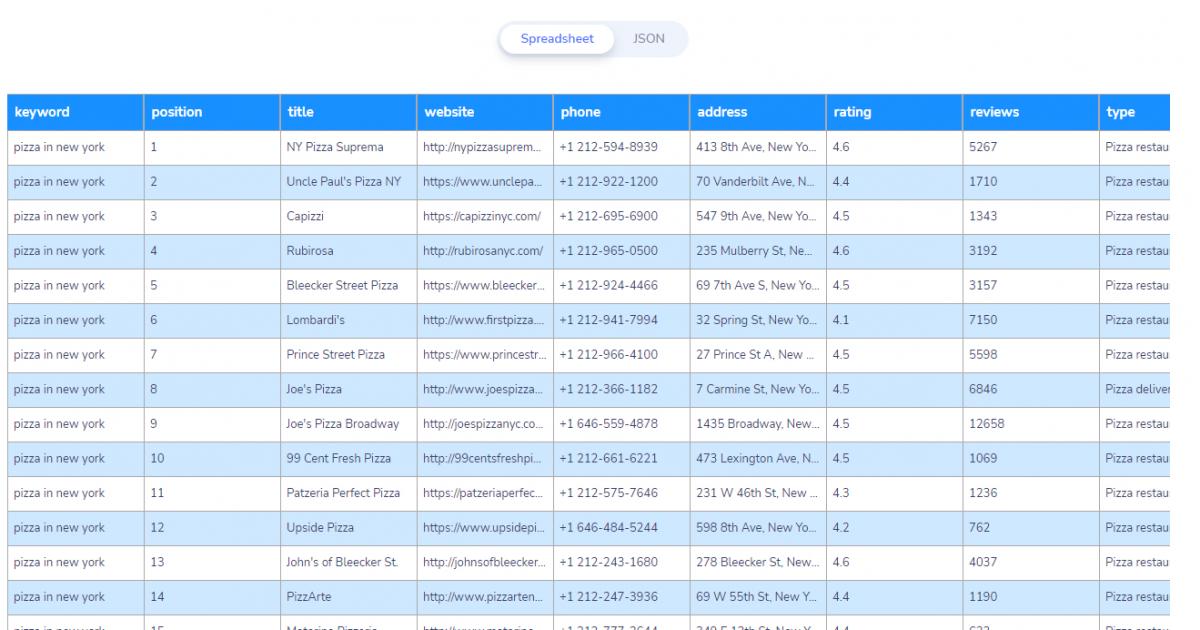Select the reviews cell showing 5267
The width and height of the screenshot is (1200, 630).
[1031, 147]
